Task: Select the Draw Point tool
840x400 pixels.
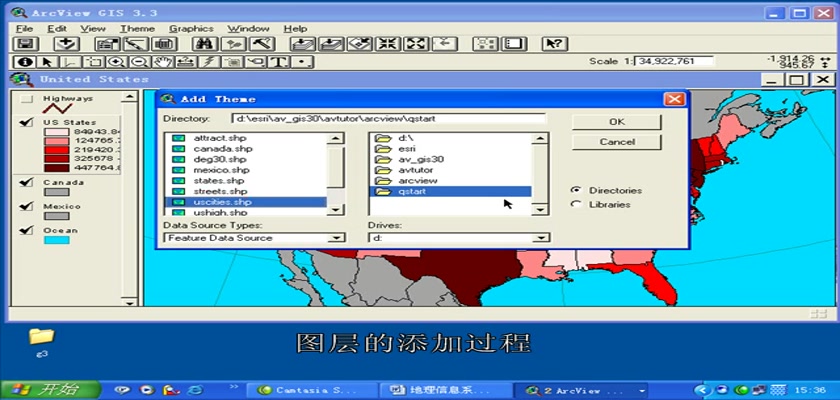Action: [302, 62]
